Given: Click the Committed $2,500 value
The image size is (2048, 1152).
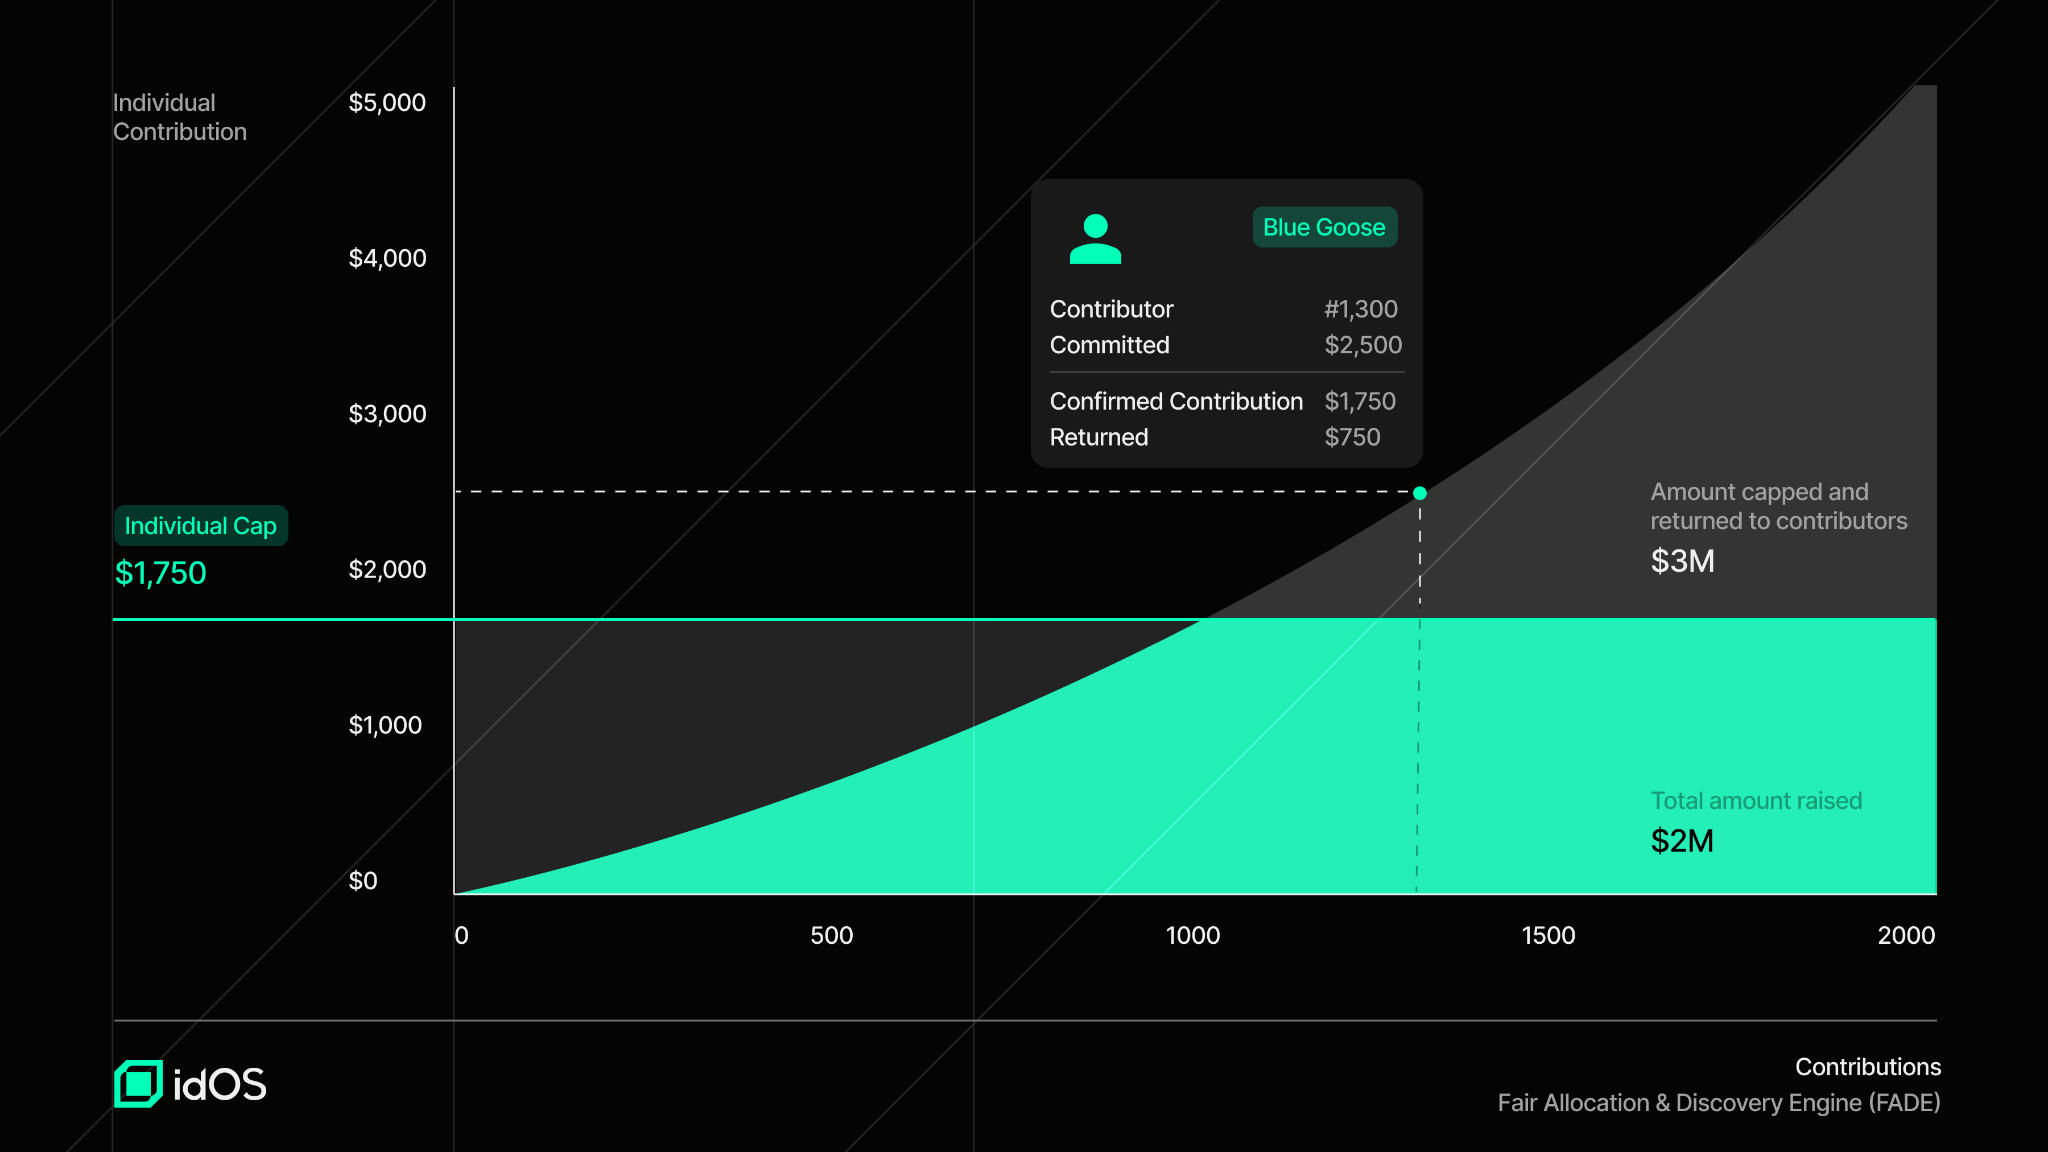Looking at the screenshot, I should pos(1363,345).
